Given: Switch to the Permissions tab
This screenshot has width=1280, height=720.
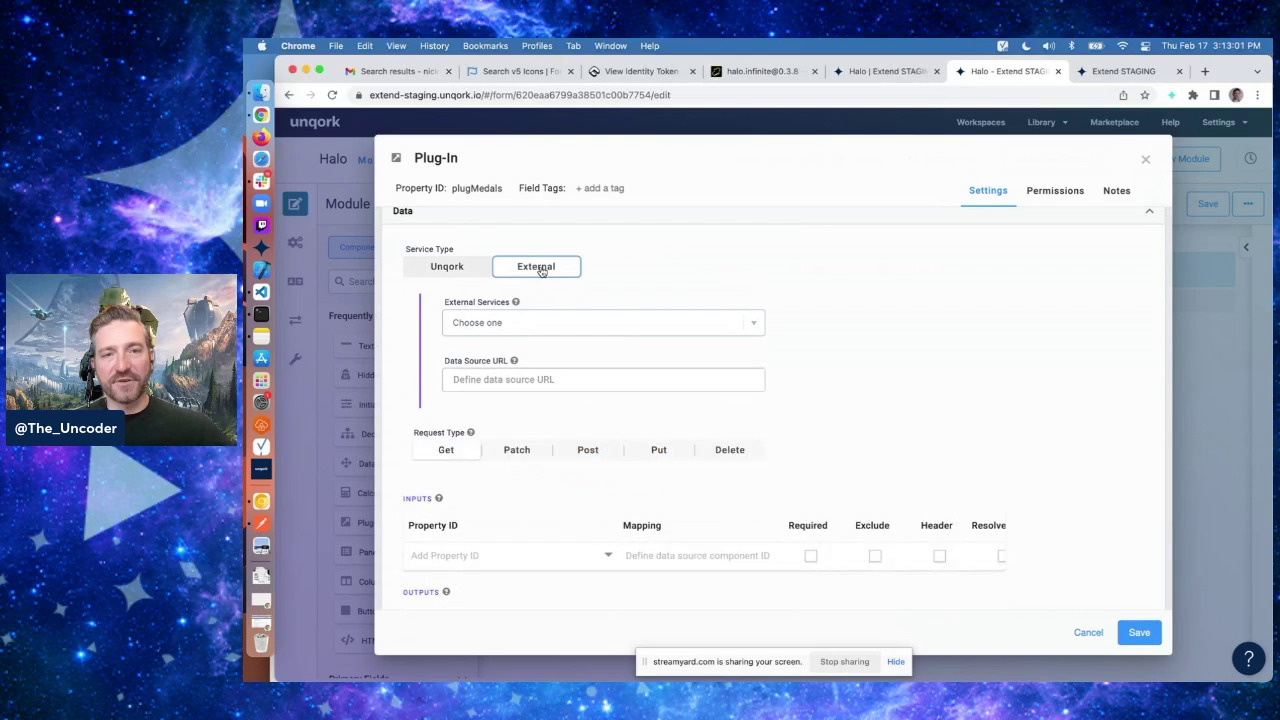Looking at the screenshot, I should pyautogui.click(x=1055, y=191).
